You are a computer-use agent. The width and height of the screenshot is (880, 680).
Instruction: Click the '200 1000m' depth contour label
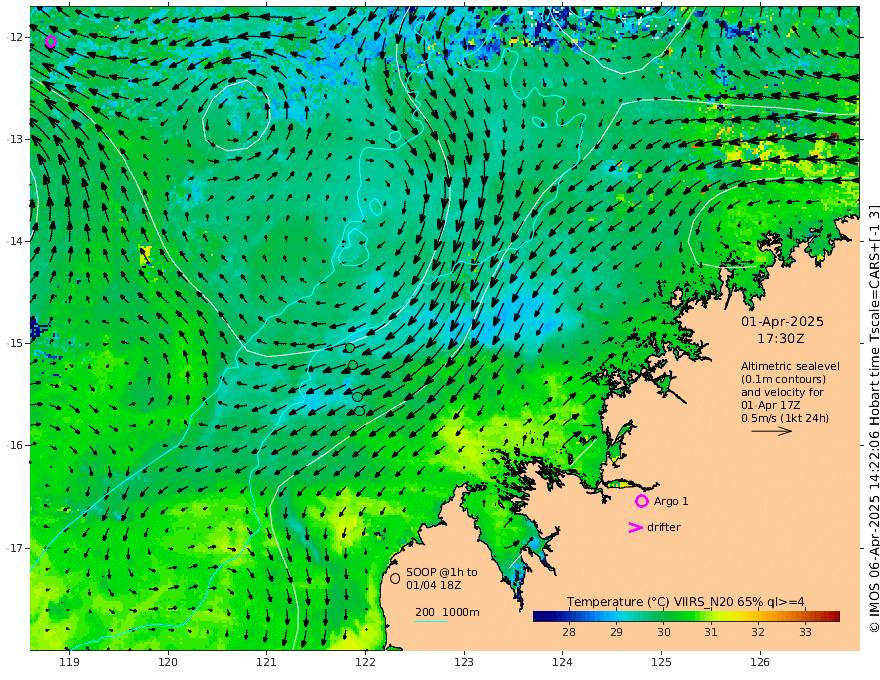(x=447, y=612)
